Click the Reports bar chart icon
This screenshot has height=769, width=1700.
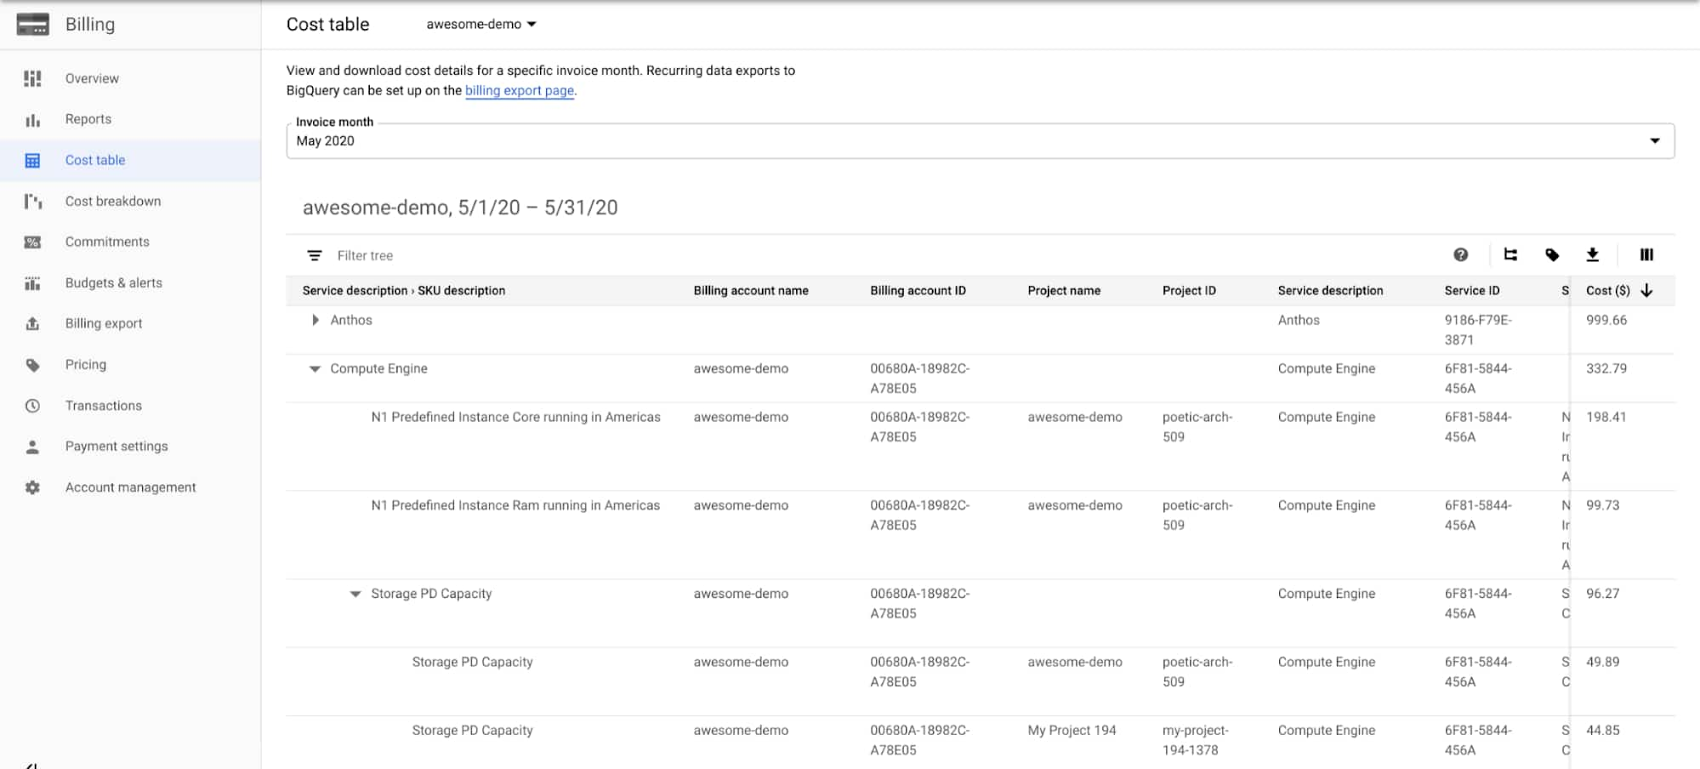32,119
